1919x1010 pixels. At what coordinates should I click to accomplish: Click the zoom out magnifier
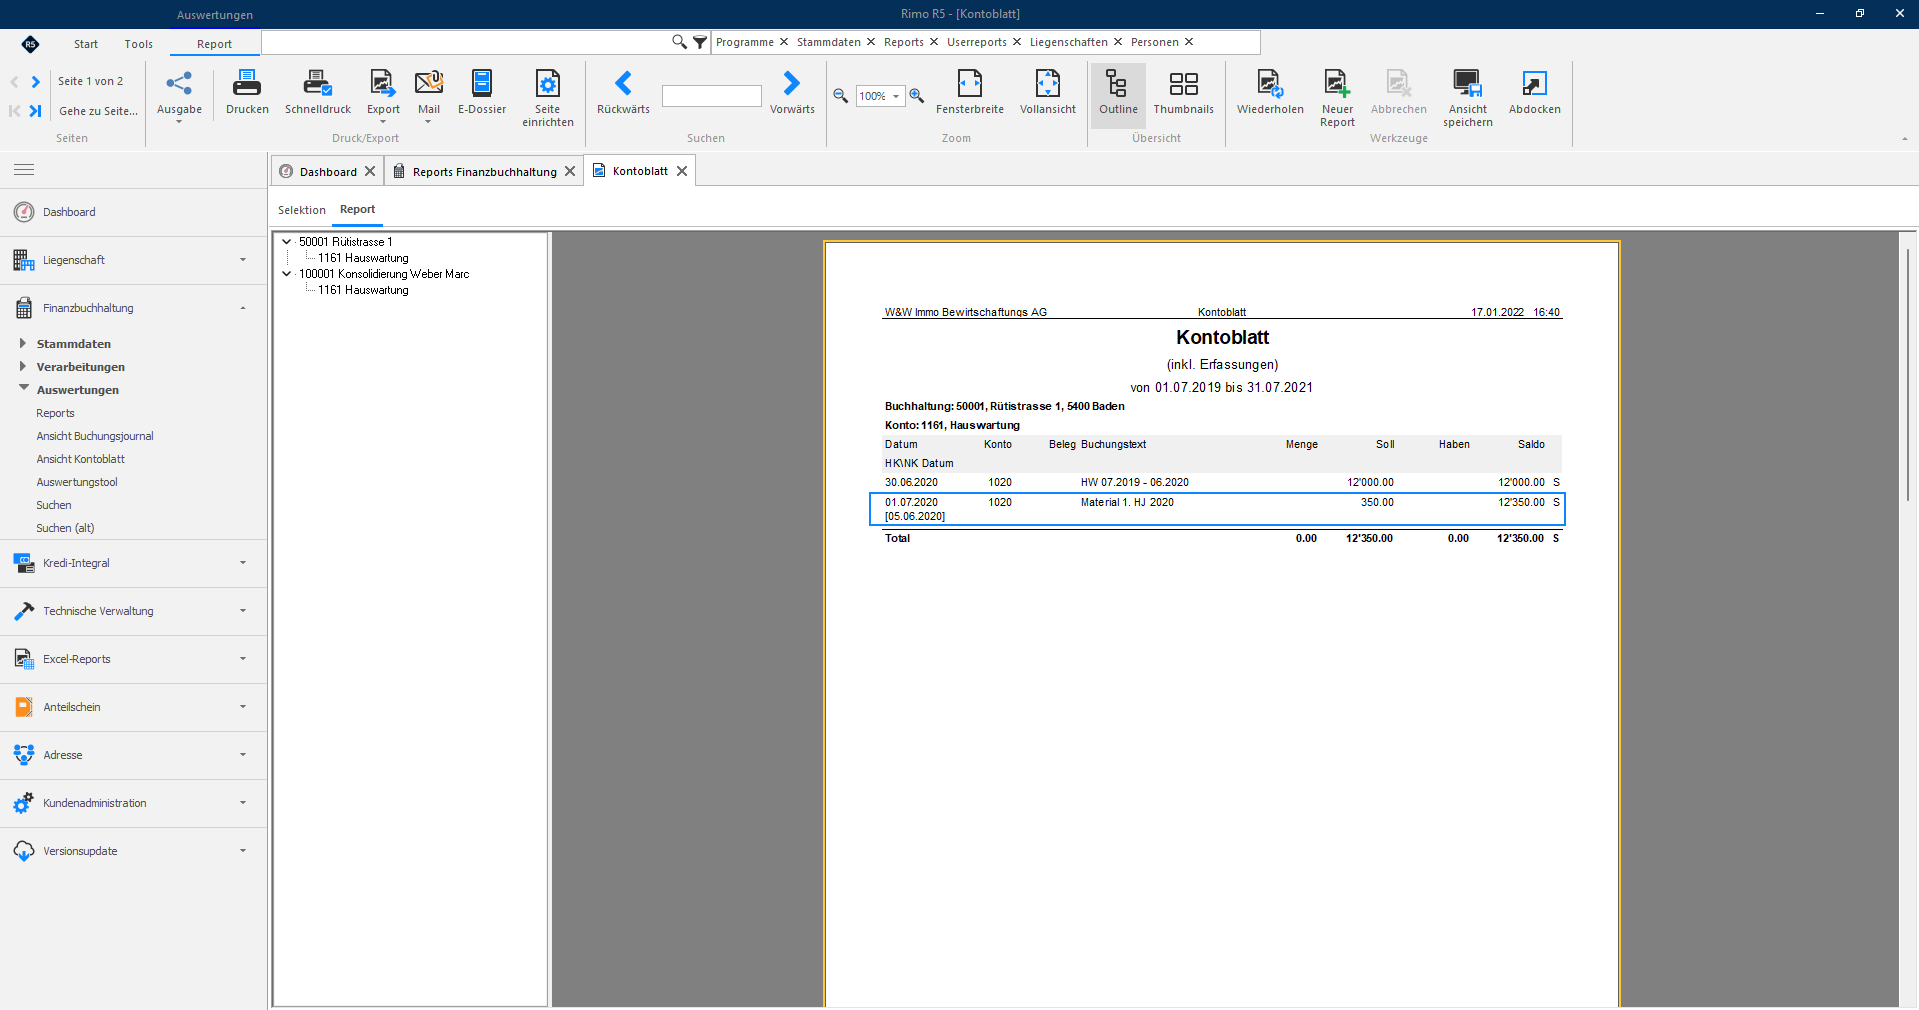pos(841,96)
